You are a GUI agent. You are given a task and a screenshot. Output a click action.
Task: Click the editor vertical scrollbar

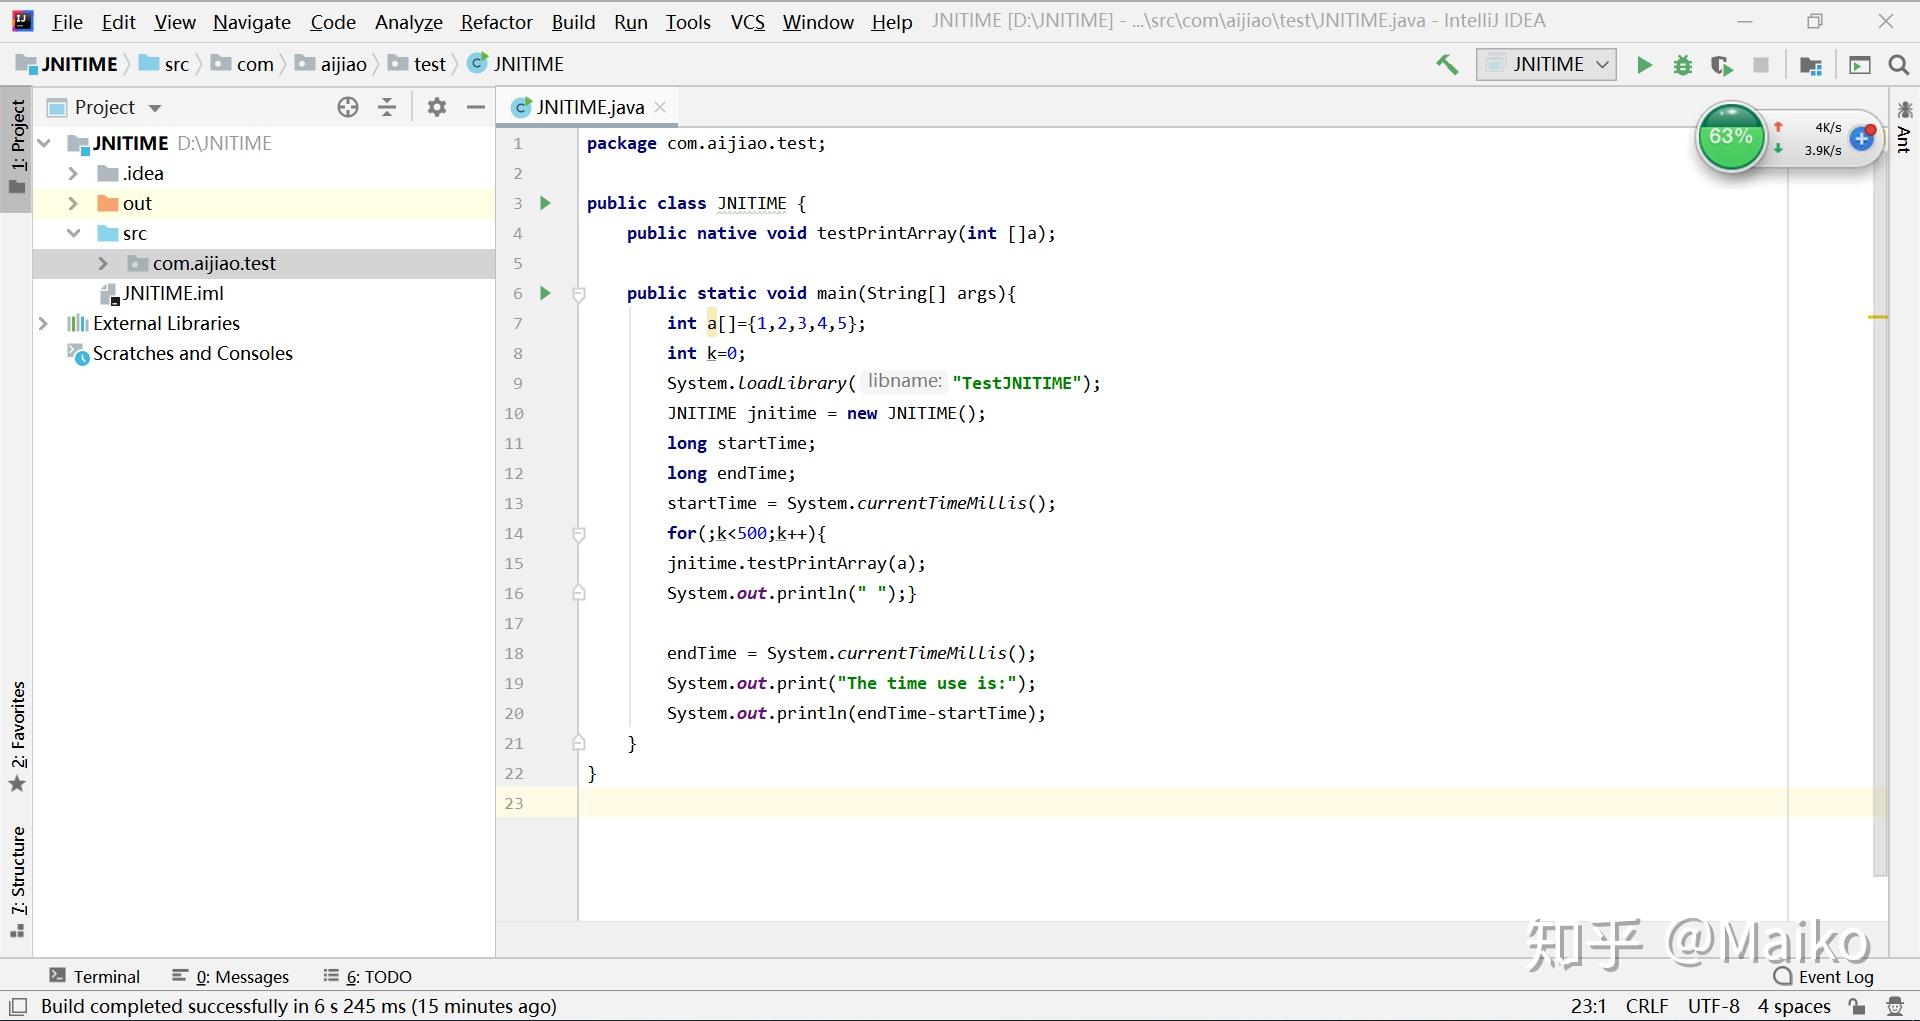click(1879, 500)
